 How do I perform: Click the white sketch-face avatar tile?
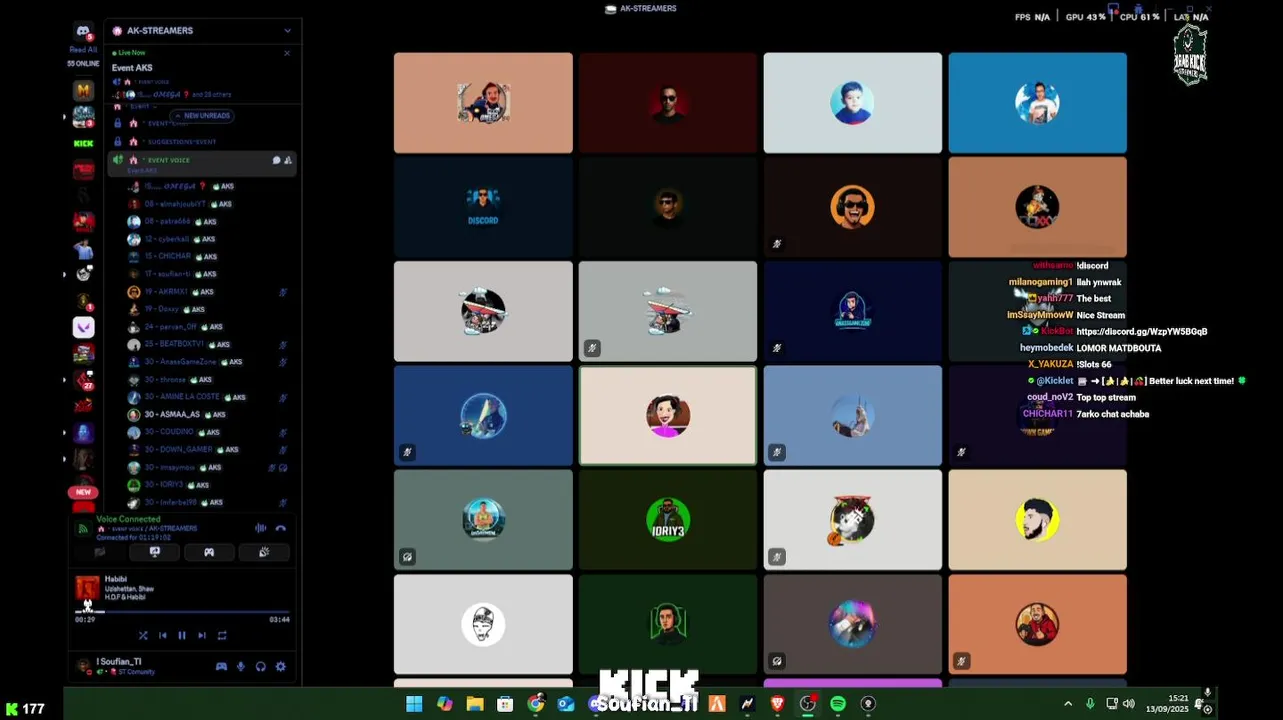(483, 624)
